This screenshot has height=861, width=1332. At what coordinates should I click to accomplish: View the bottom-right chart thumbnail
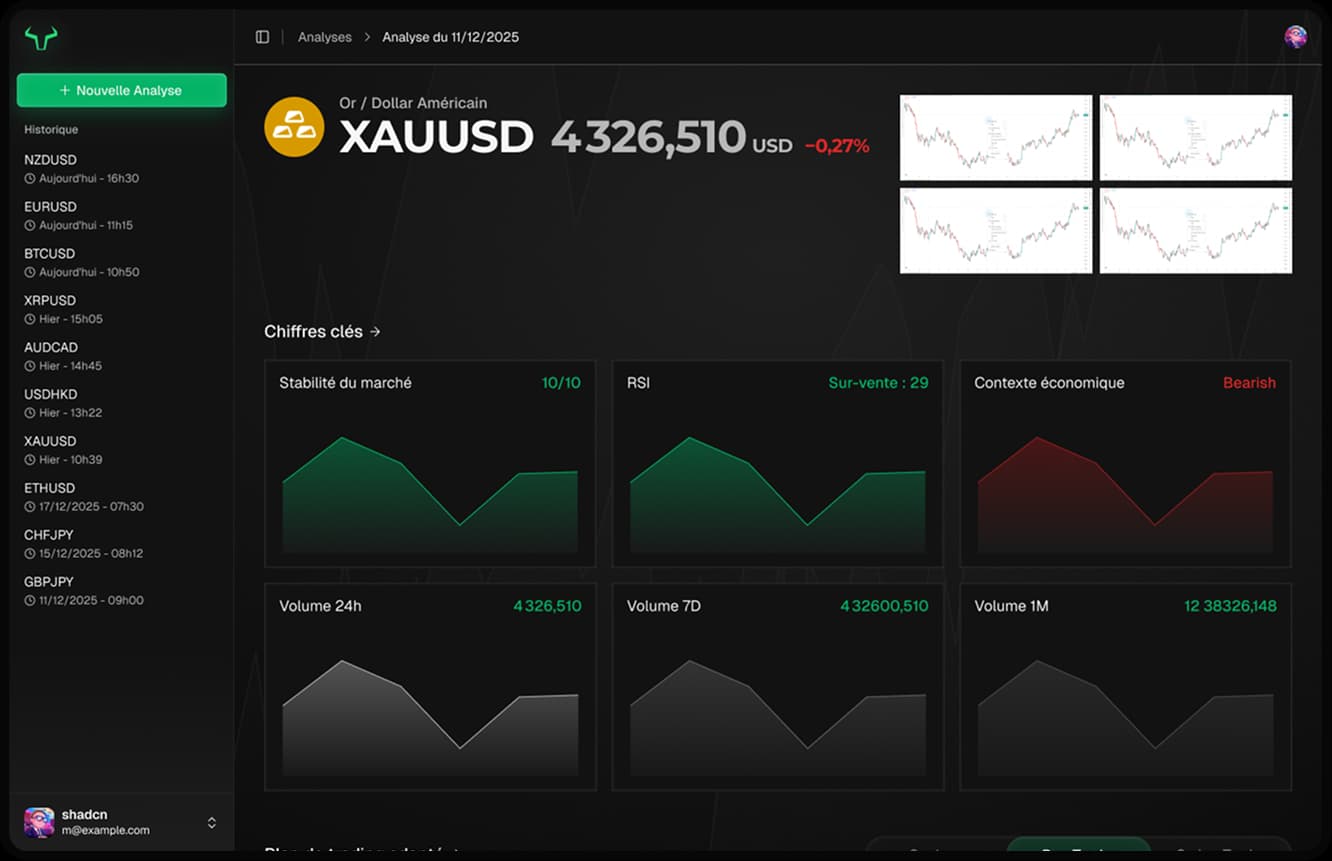tap(1196, 231)
